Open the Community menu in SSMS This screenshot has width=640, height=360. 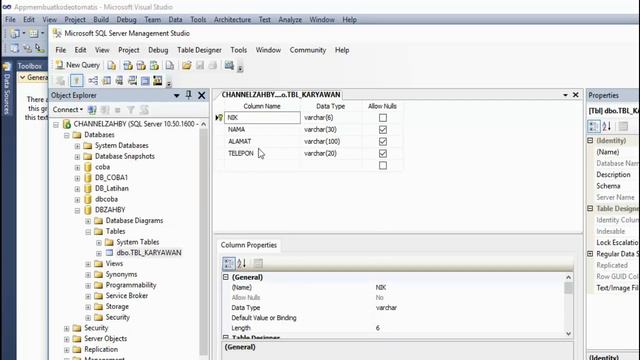point(308,50)
